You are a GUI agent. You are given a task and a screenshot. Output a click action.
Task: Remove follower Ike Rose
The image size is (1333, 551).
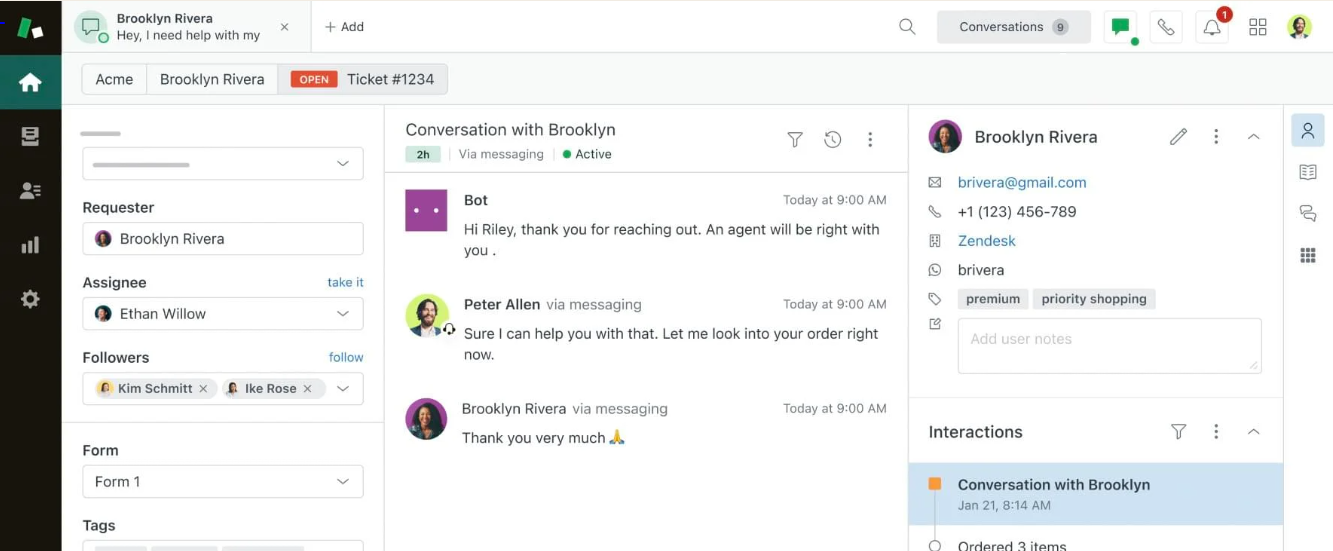[307, 389]
